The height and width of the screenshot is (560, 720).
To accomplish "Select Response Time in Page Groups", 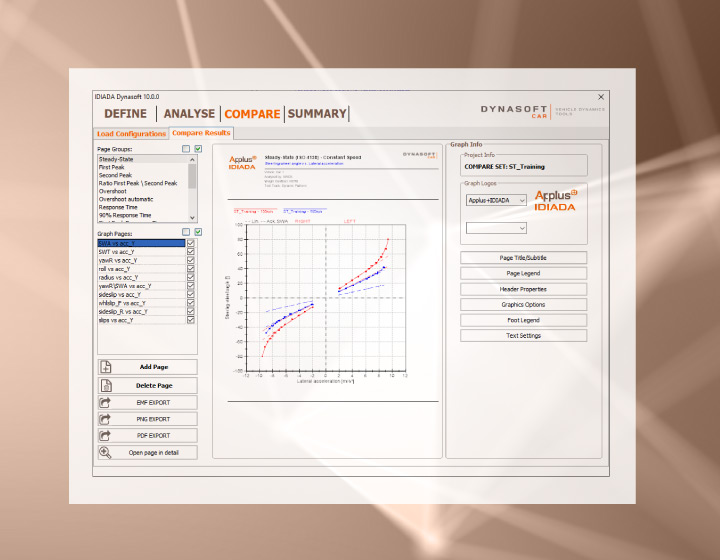I will (143, 207).
